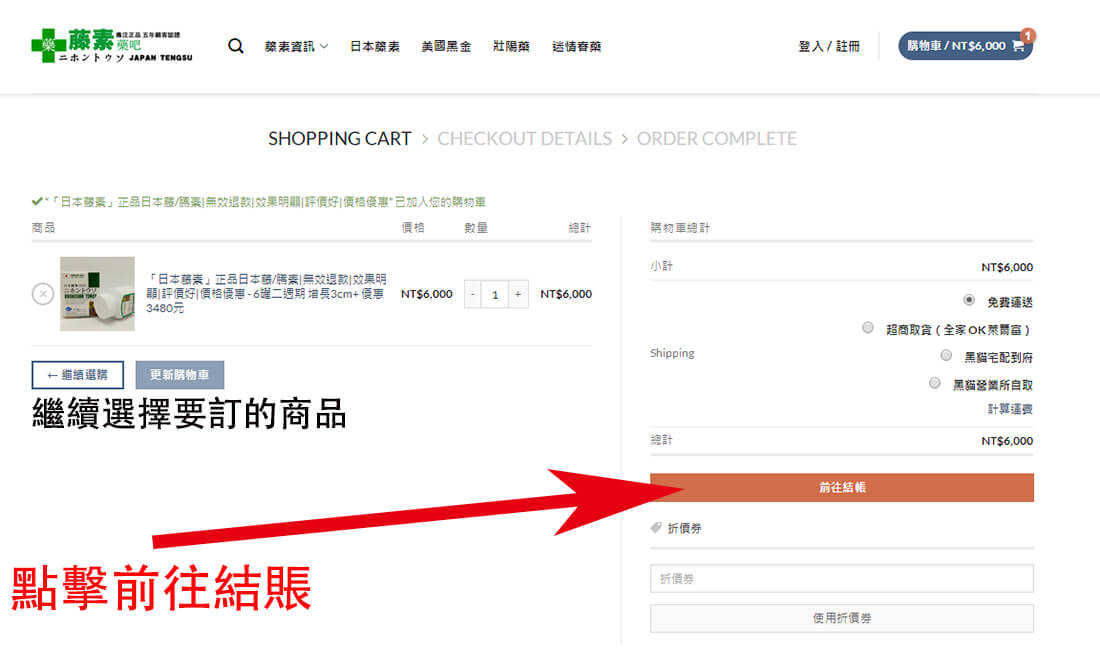Go to SHOPPING CART breadcrumb step

pyautogui.click(x=340, y=139)
